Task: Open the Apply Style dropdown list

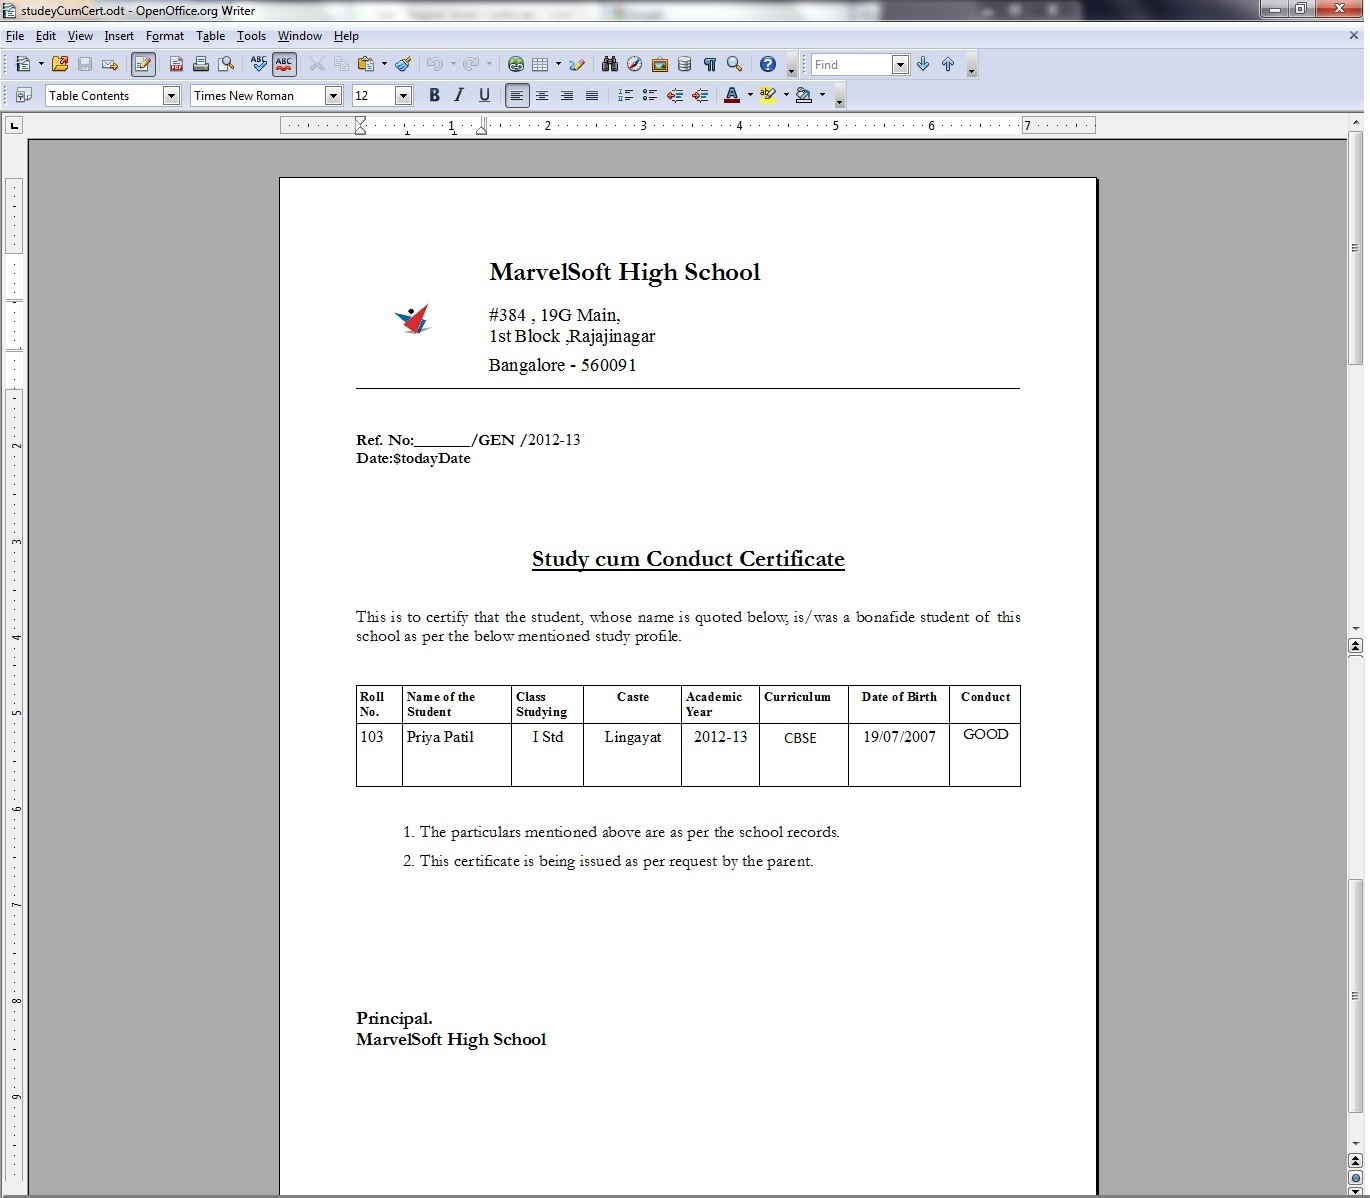Action: coord(171,96)
